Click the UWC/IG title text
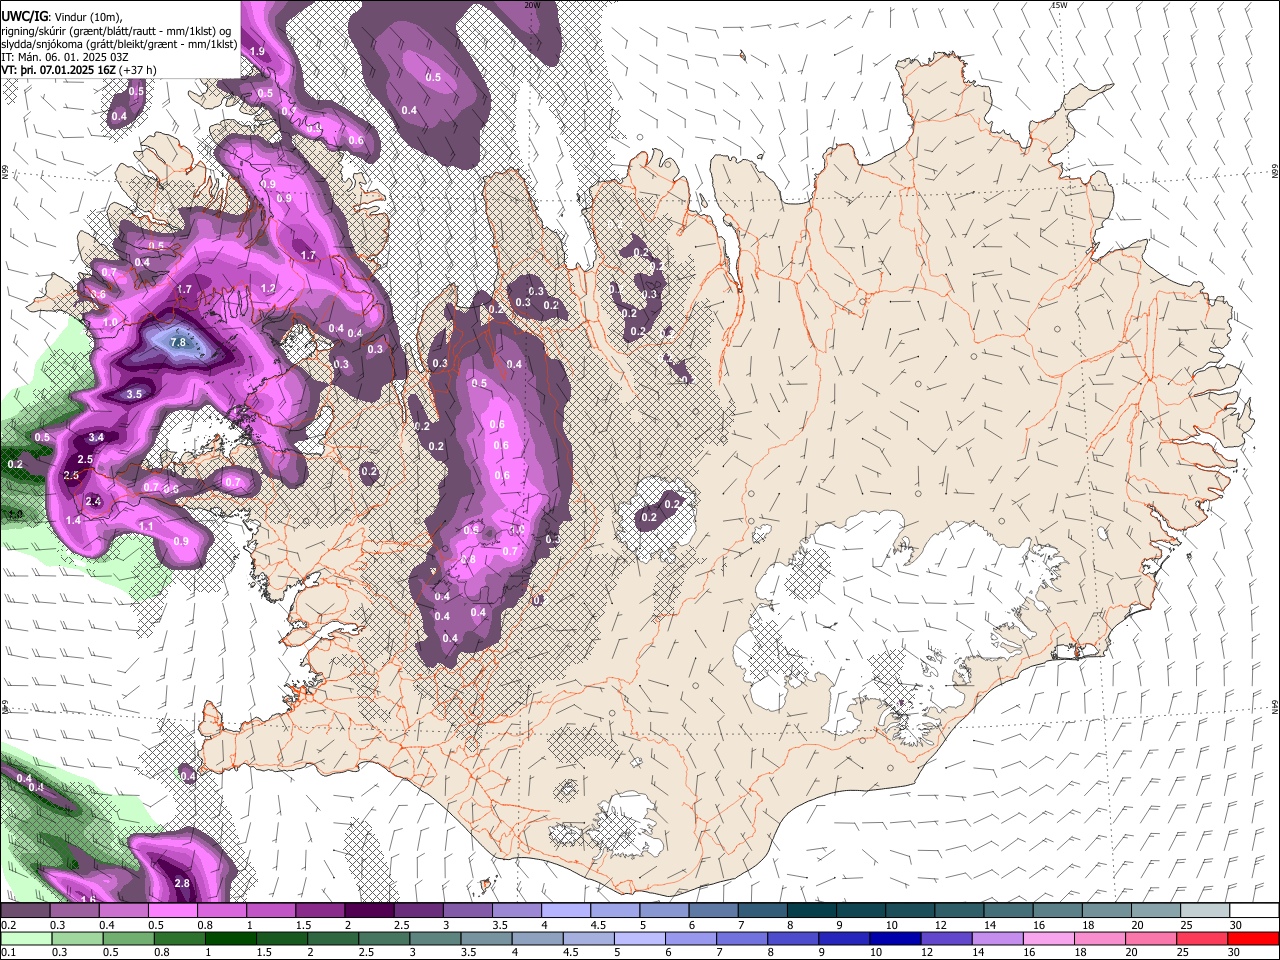1280x960 pixels. pos(24,15)
